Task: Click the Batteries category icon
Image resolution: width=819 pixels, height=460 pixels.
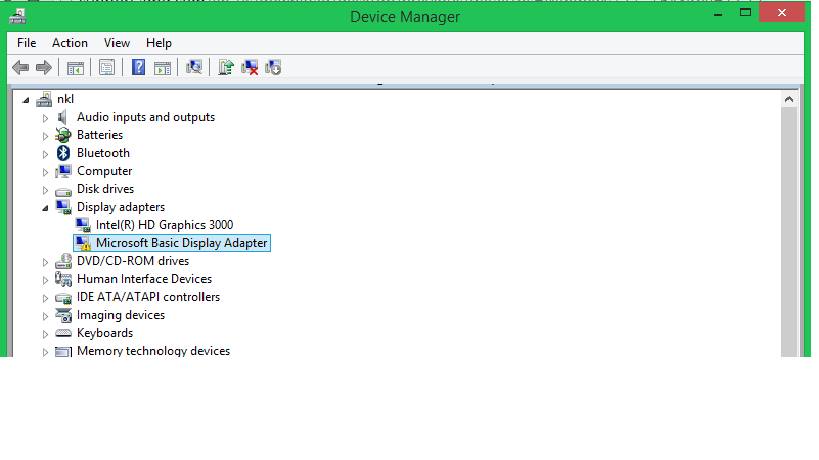Action: pyautogui.click(x=63, y=135)
